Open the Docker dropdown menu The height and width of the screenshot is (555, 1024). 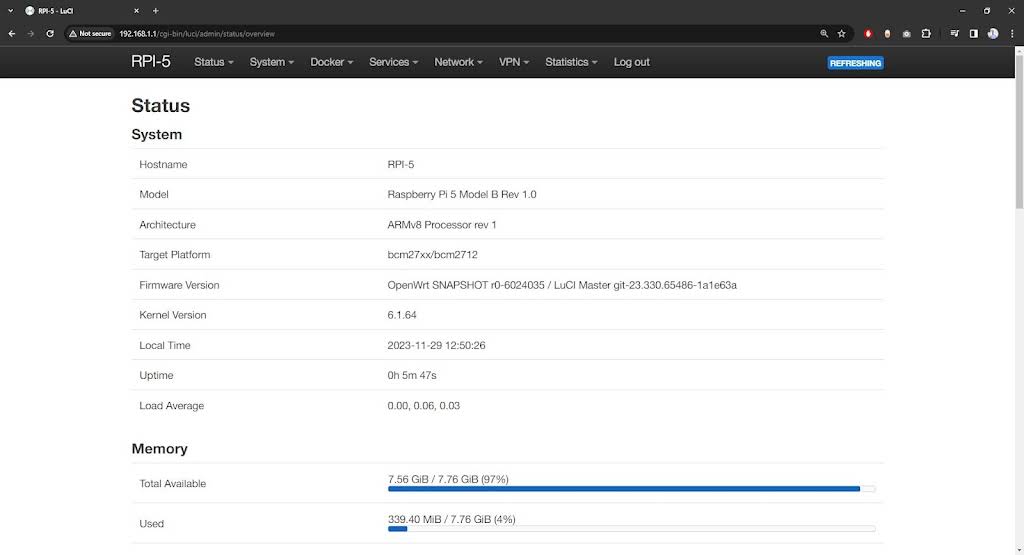pyautogui.click(x=331, y=62)
